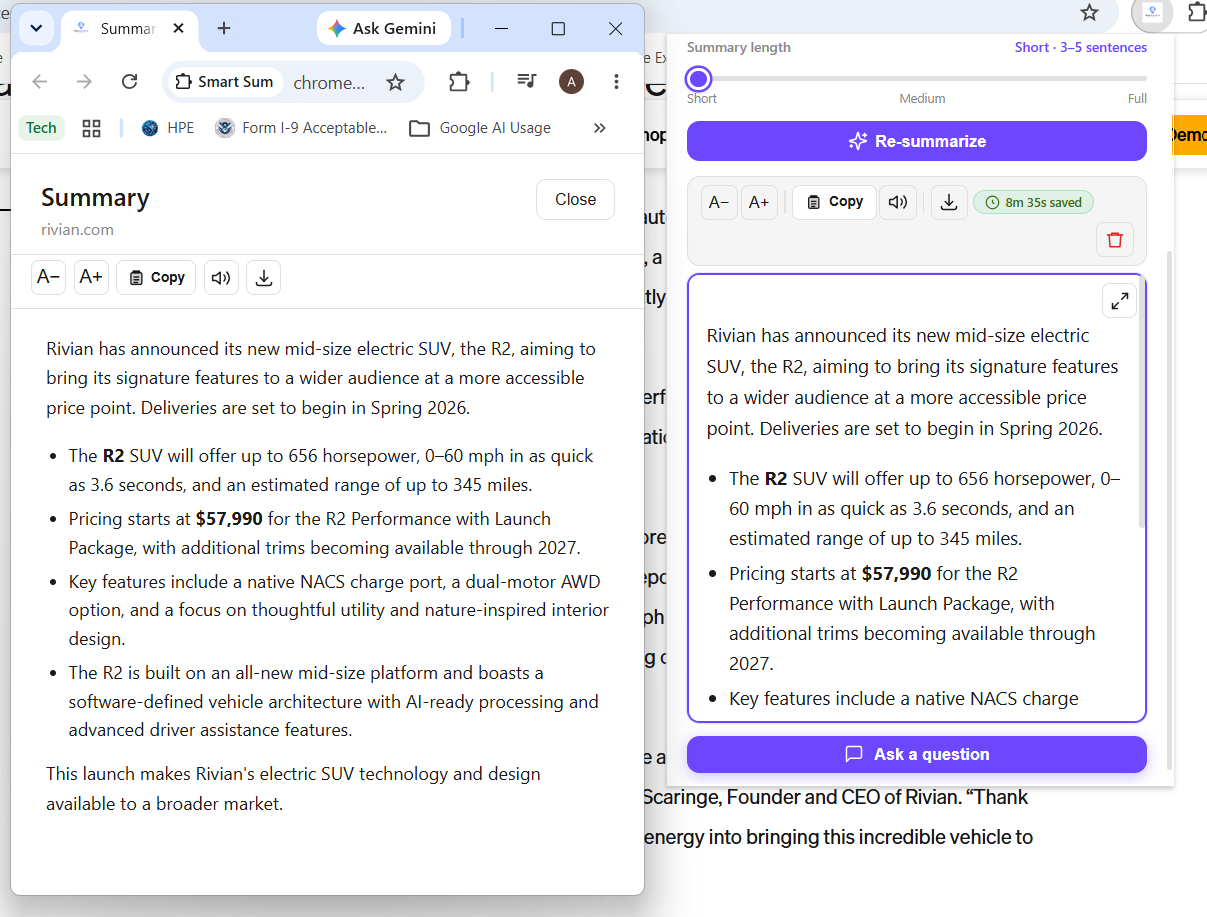Viewport: 1207px width, 917px height.
Task: Open background window Extensions puzzle icon
Action: click(x=1196, y=12)
